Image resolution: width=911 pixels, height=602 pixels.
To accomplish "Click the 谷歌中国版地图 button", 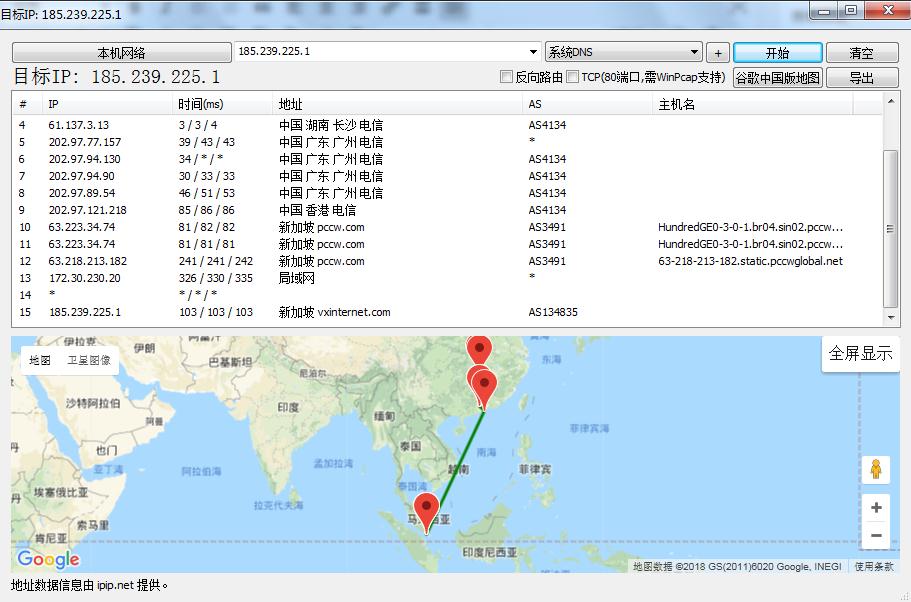I will (776, 76).
